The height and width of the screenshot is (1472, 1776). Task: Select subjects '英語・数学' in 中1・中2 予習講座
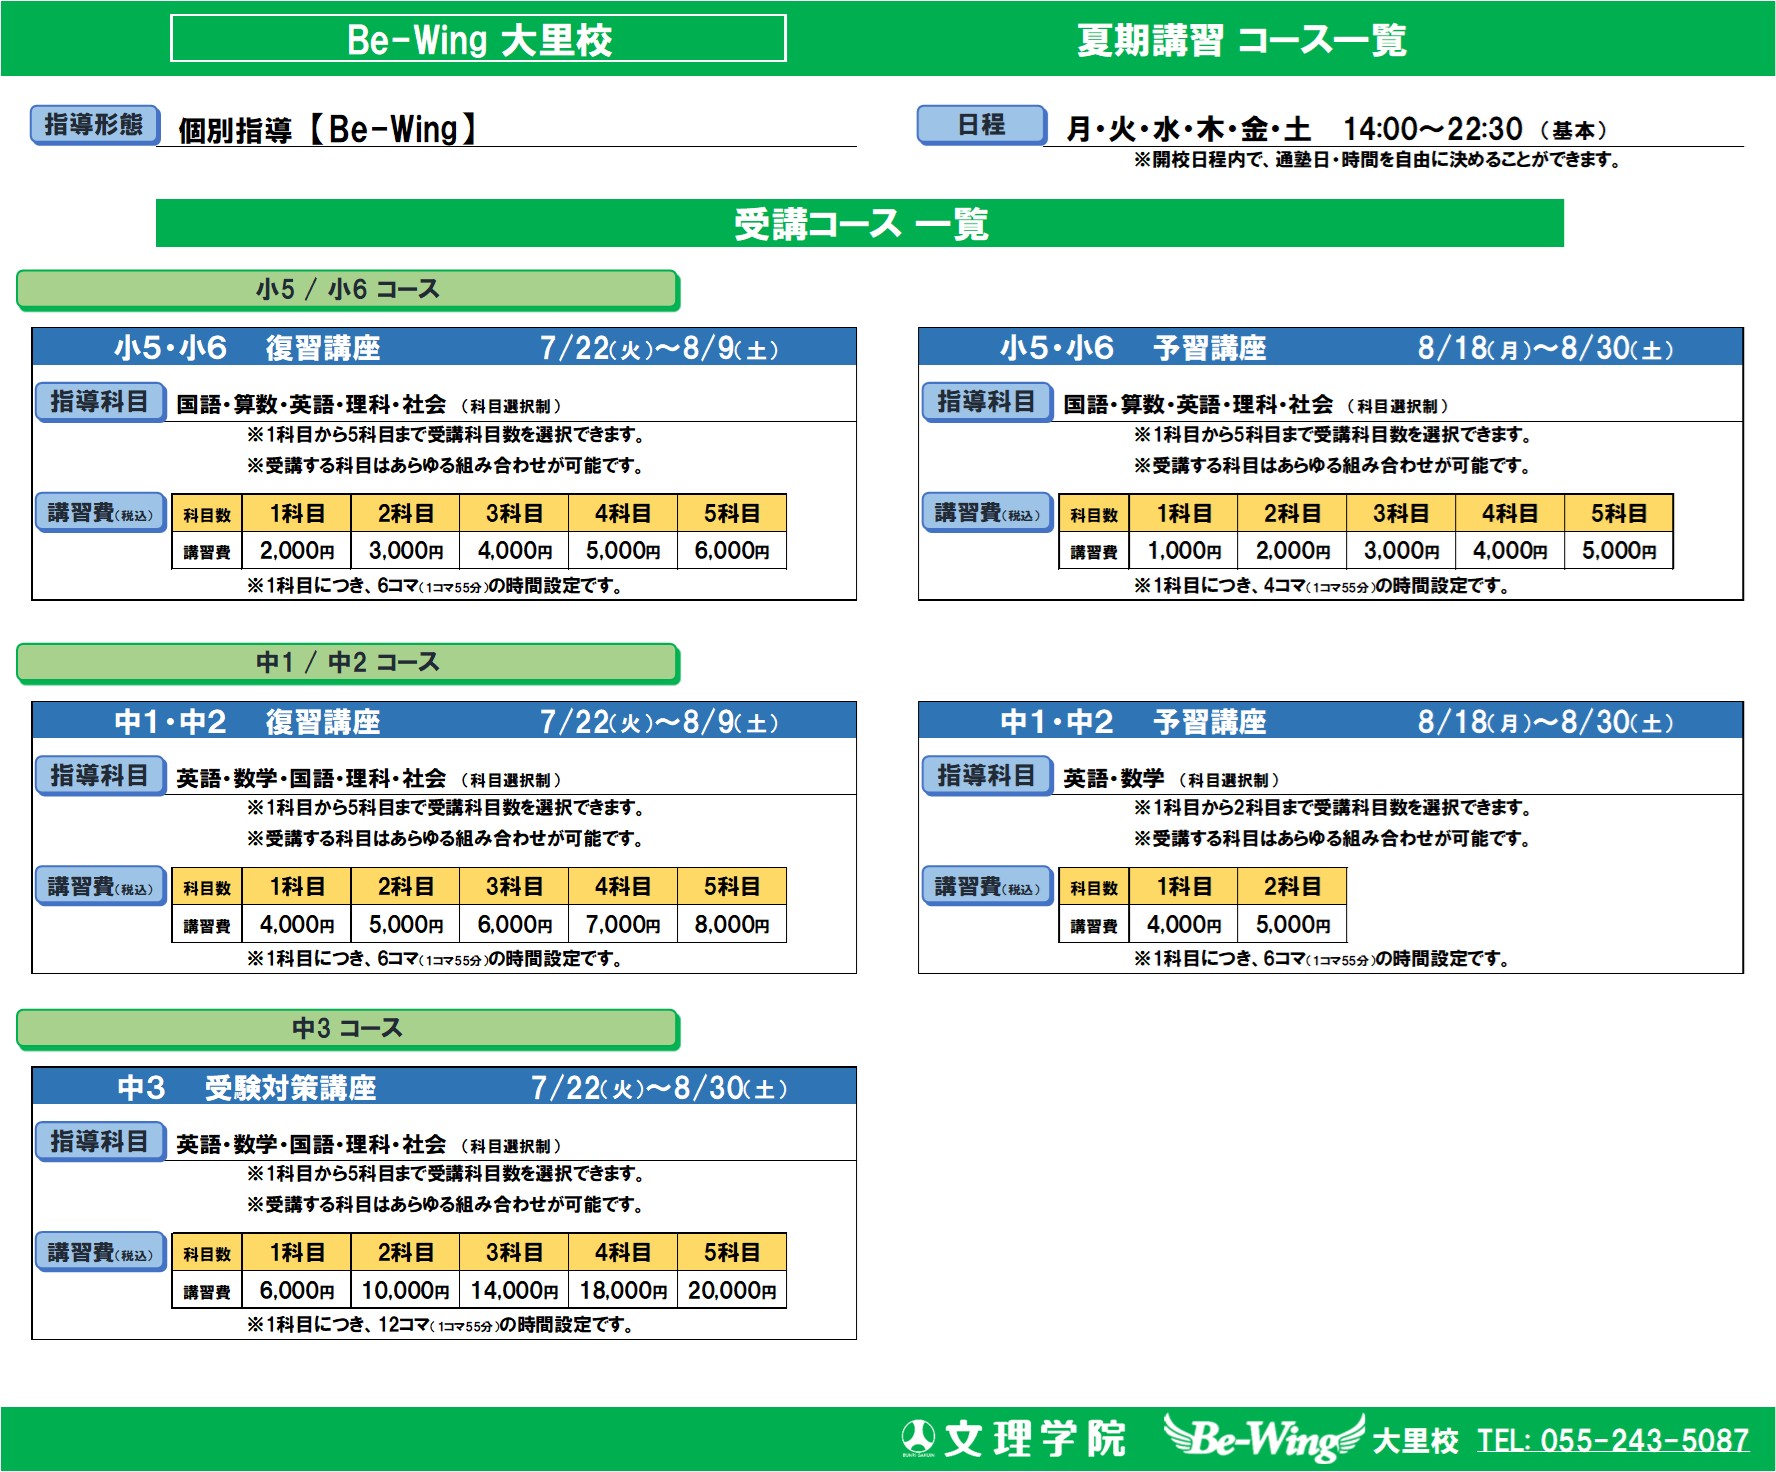(x=1113, y=779)
